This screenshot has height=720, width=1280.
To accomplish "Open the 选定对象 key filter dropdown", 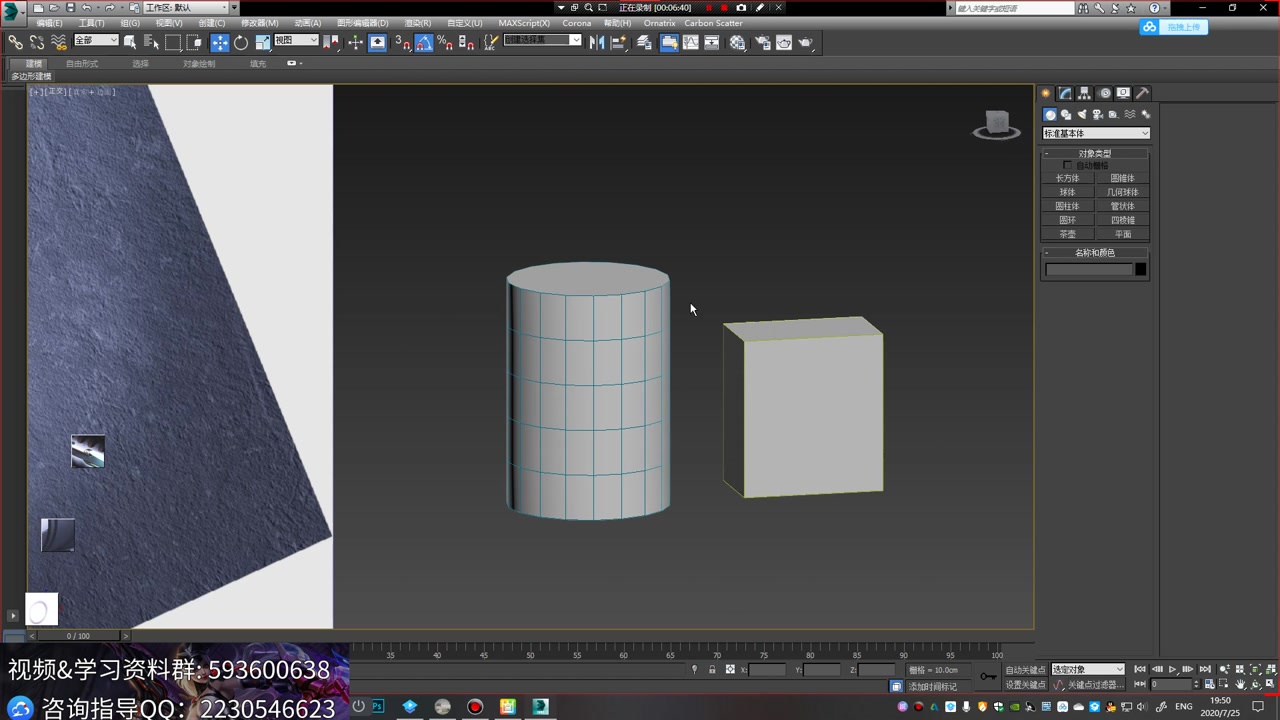I will coord(1087,669).
